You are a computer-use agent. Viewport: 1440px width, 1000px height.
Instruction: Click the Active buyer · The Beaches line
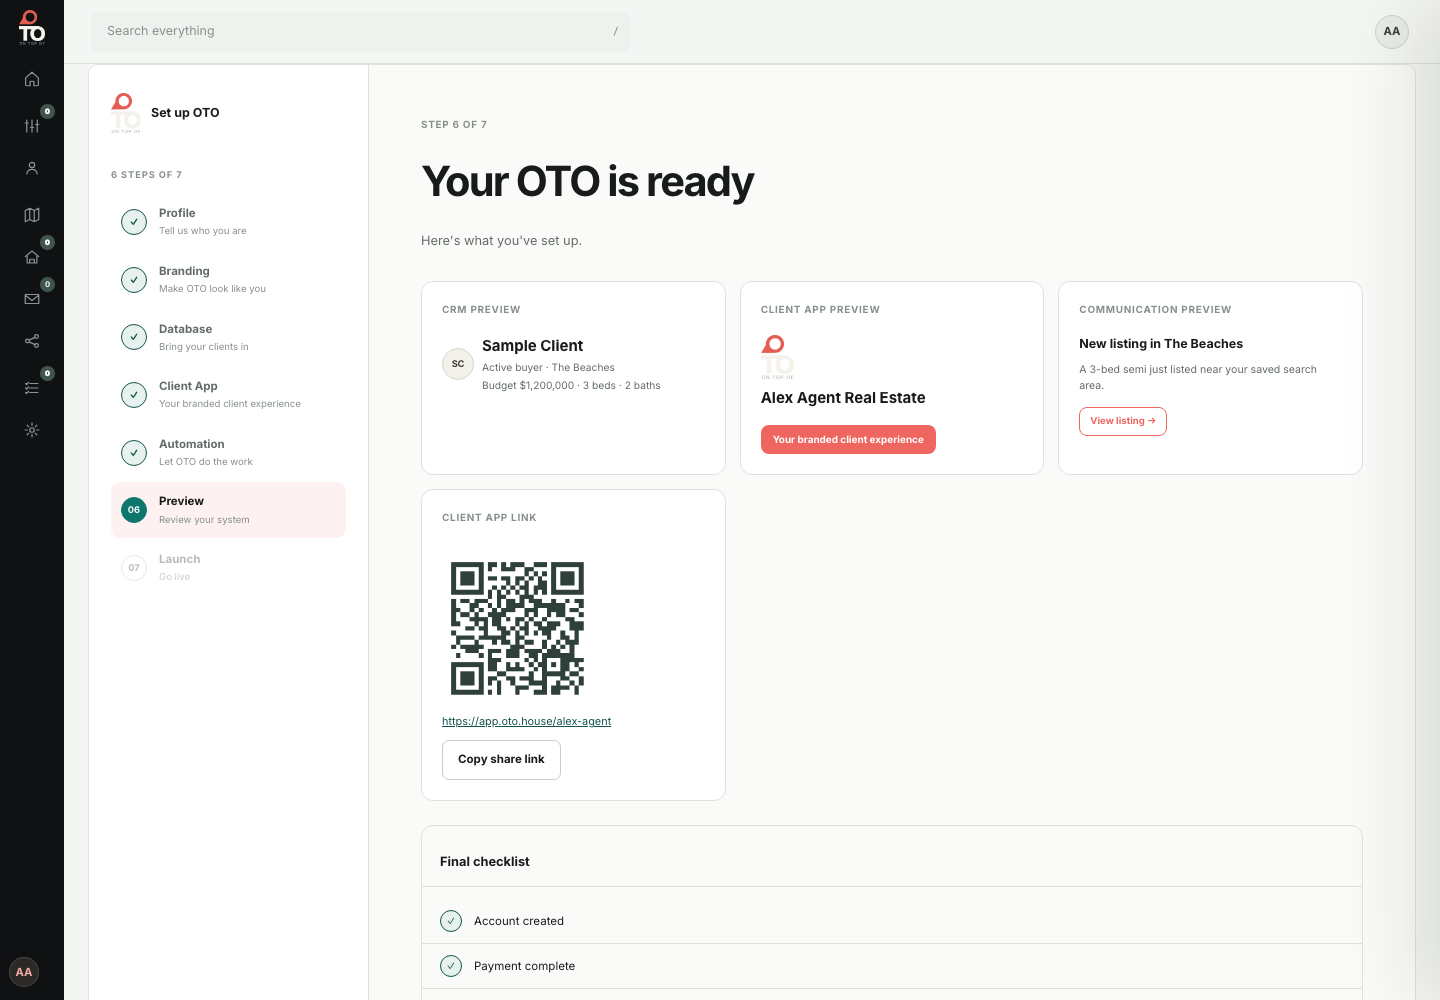548,368
